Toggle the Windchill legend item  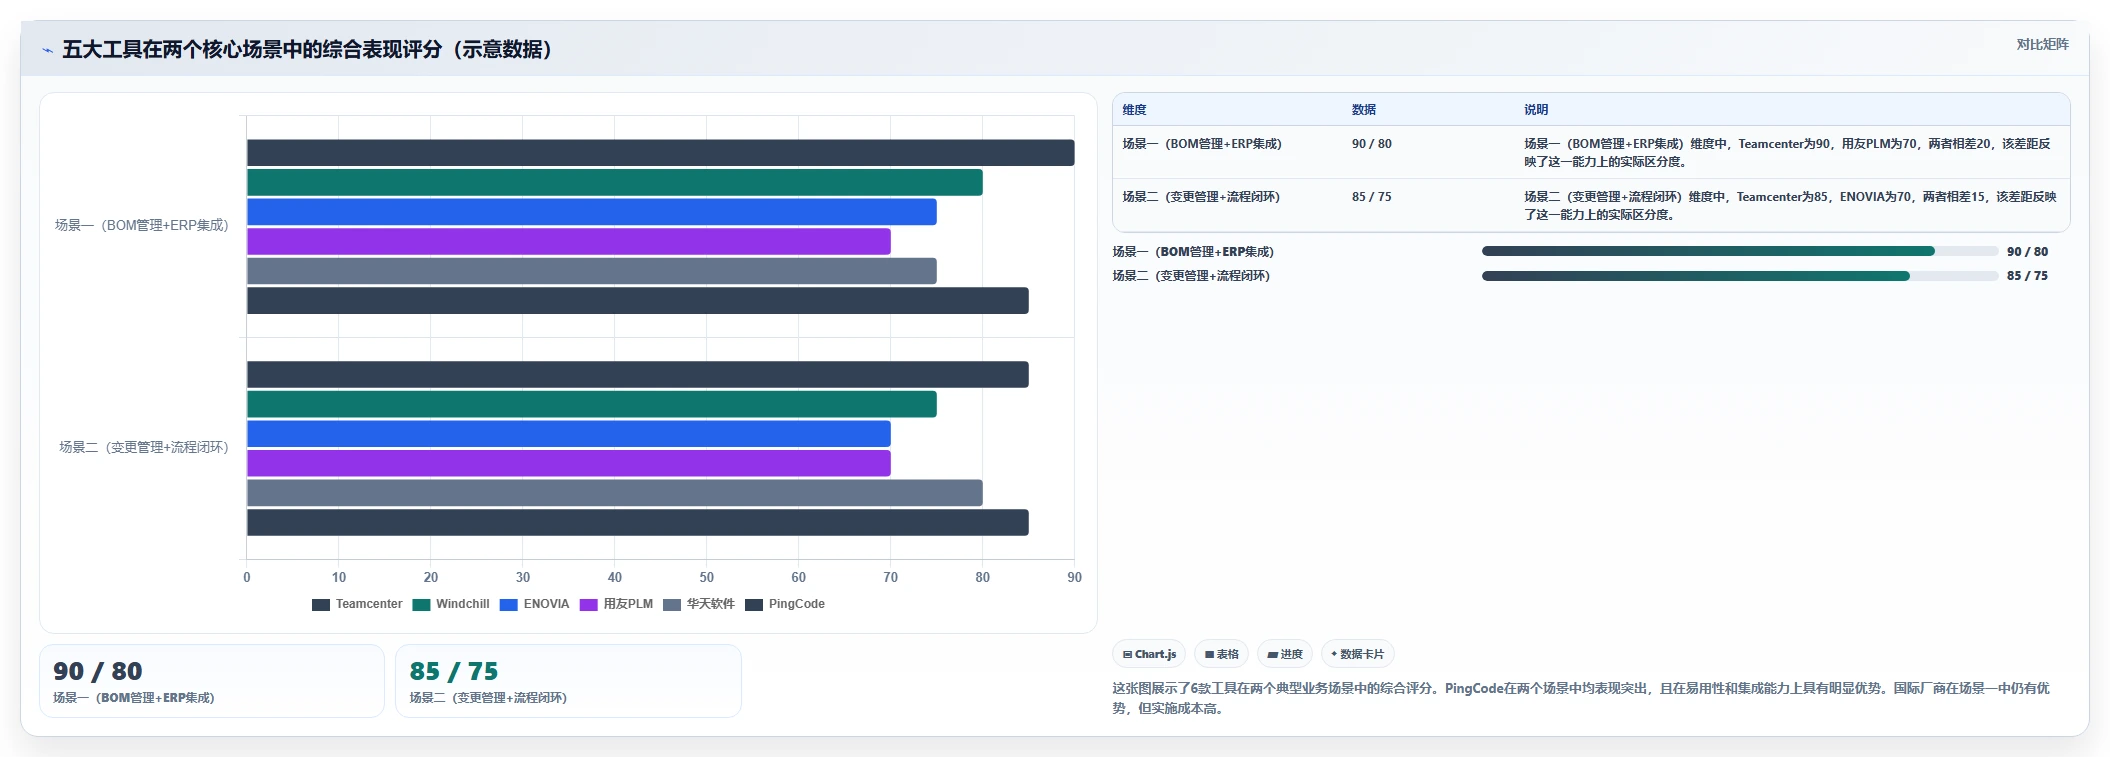[x=451, y=604]
